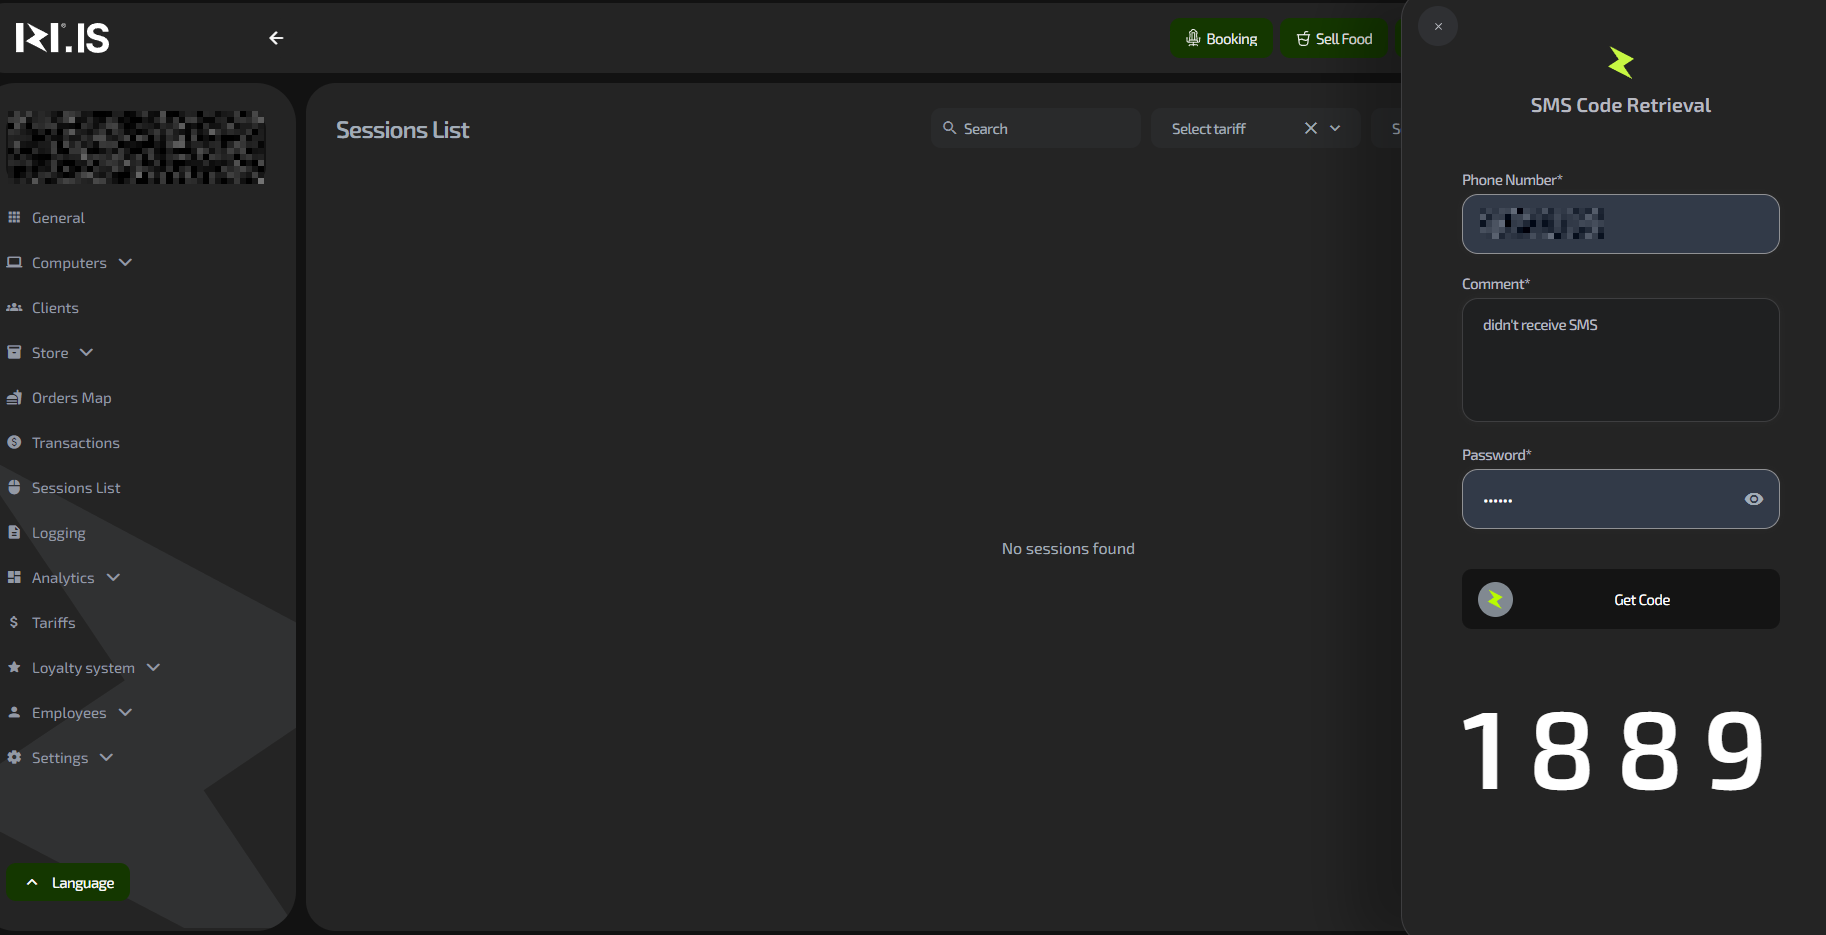Expand the Analytics sidebar section

coord(113,577)
